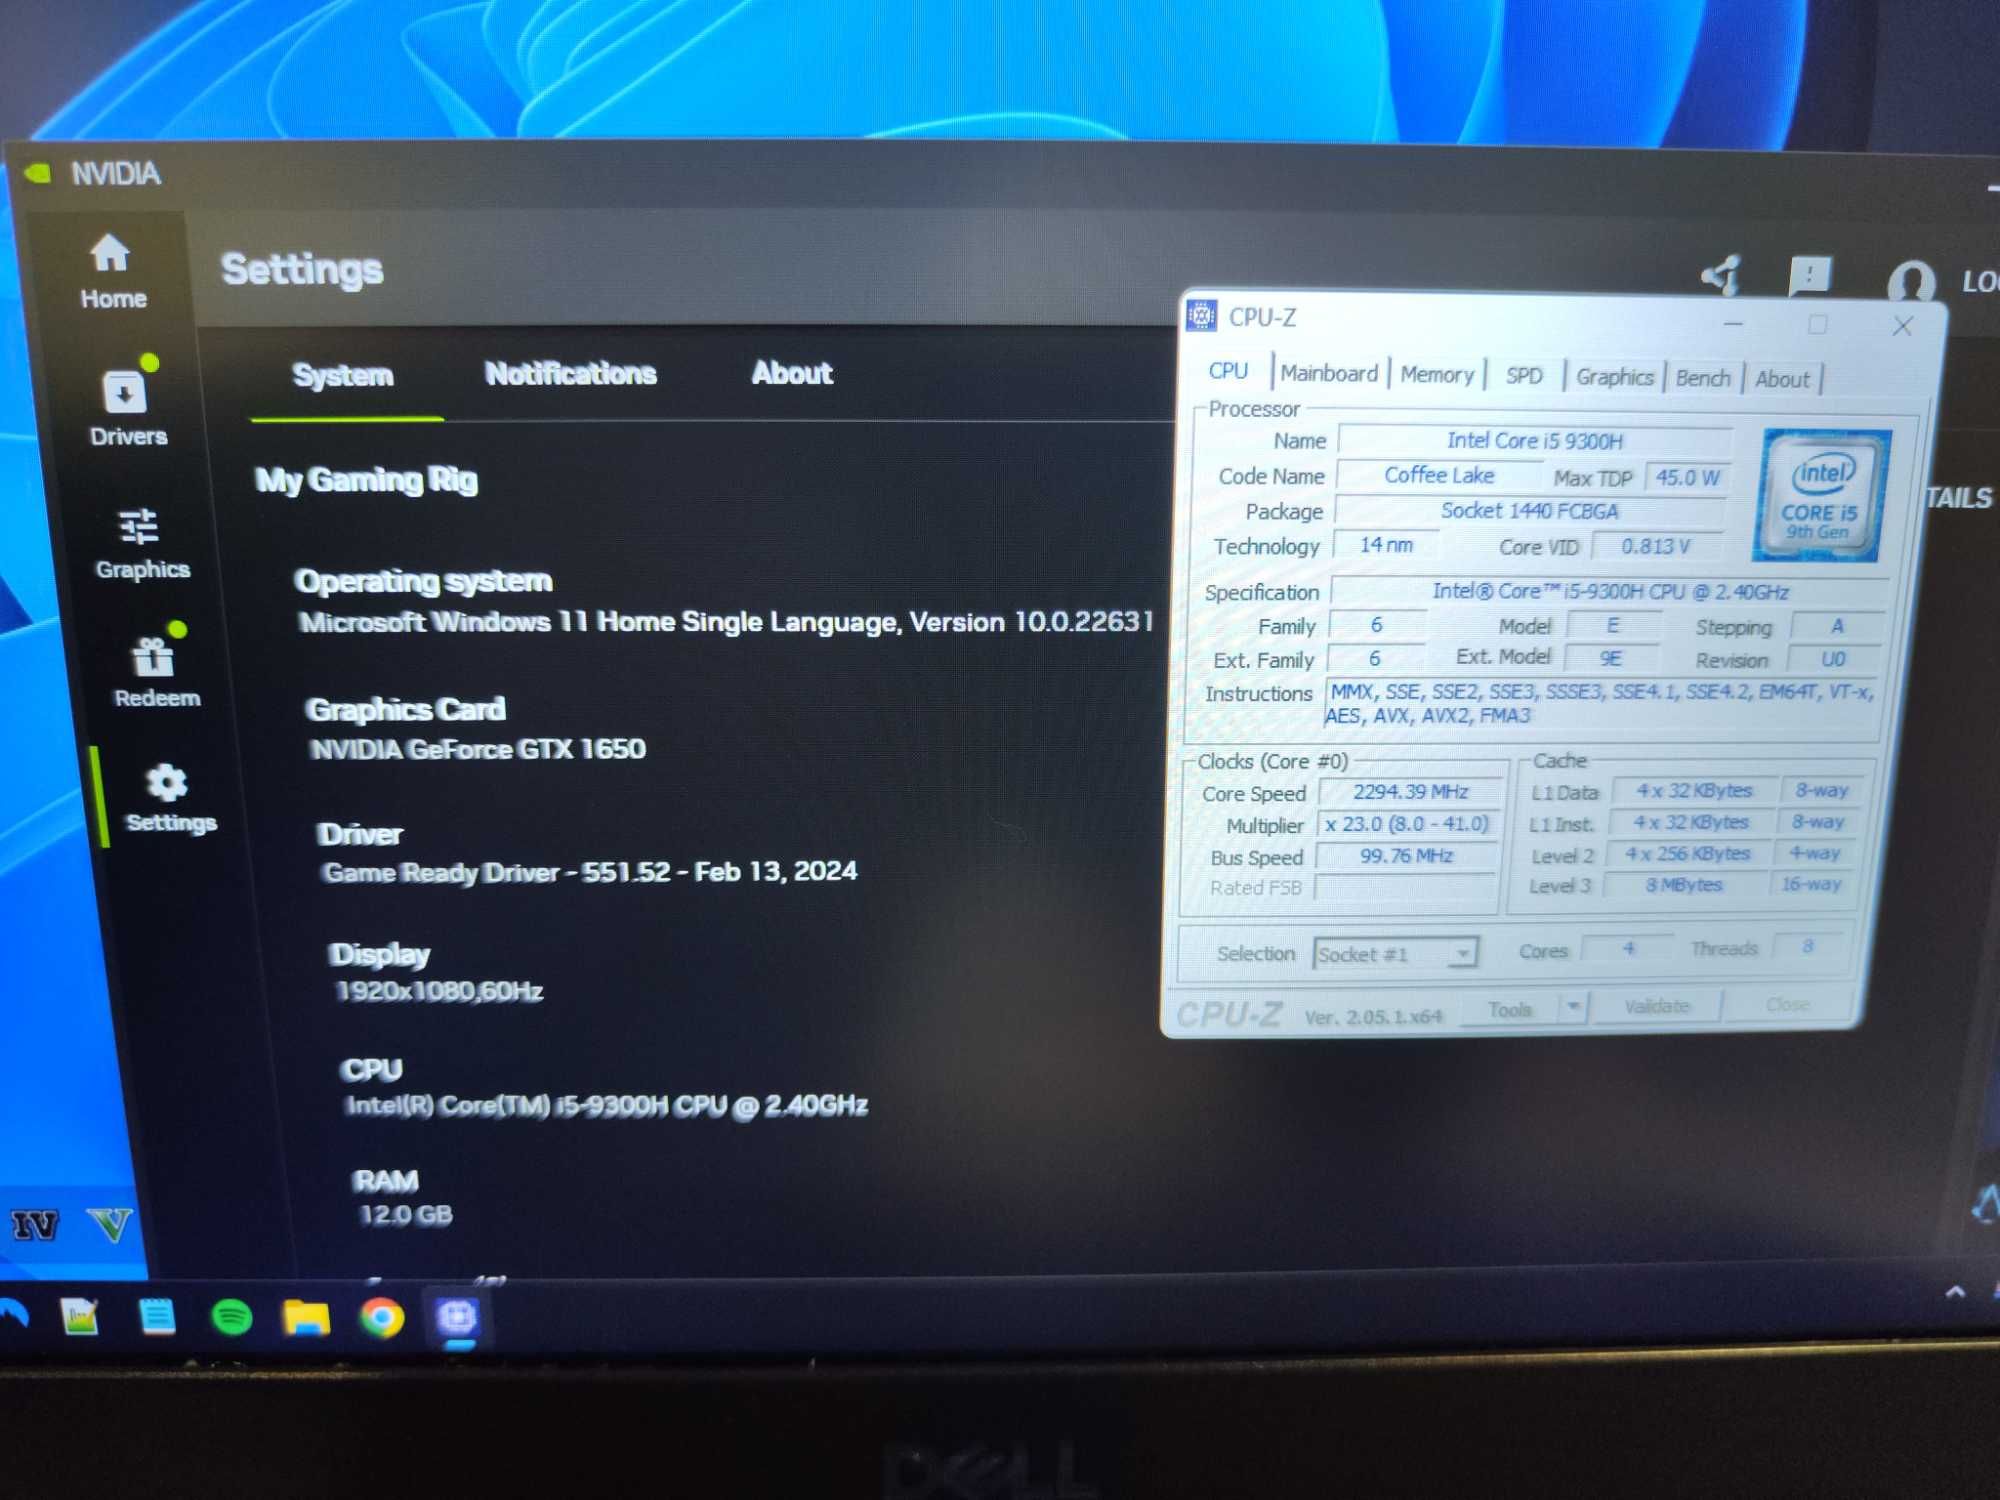2000x1500 pixels.
Task: Show hidden tray icons chevron
Action: pyautogui.click(x=1955, y=1292)
